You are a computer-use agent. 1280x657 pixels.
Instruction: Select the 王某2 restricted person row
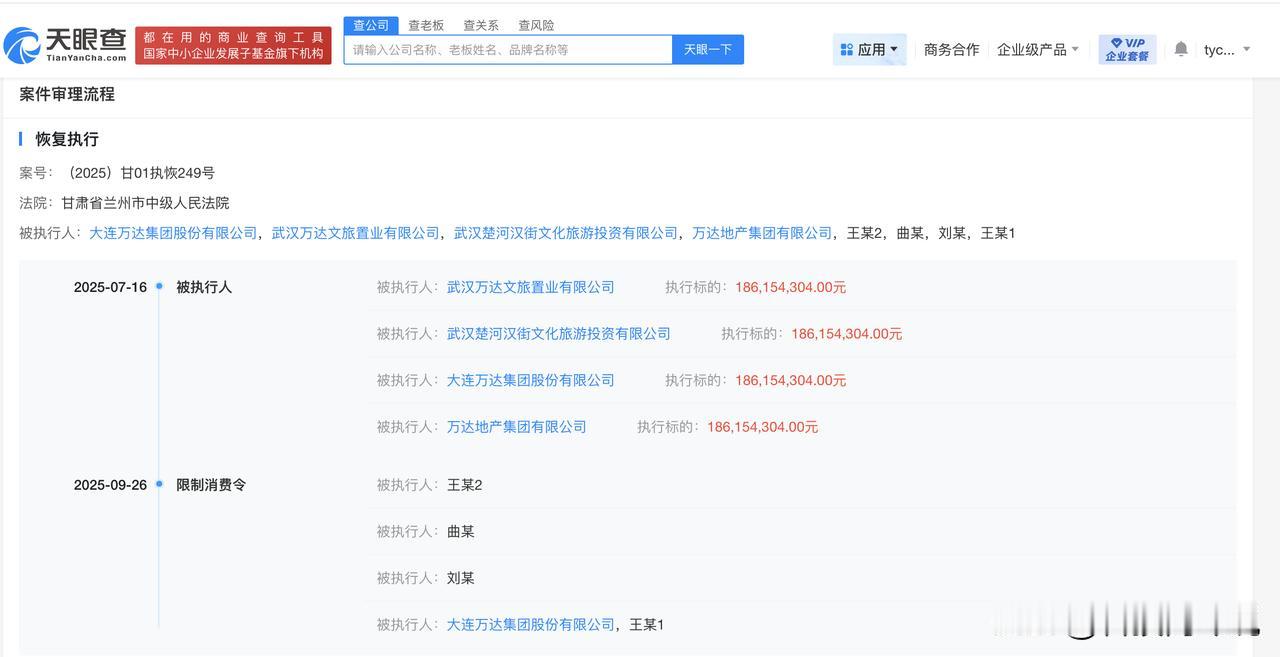pos(802,485)
